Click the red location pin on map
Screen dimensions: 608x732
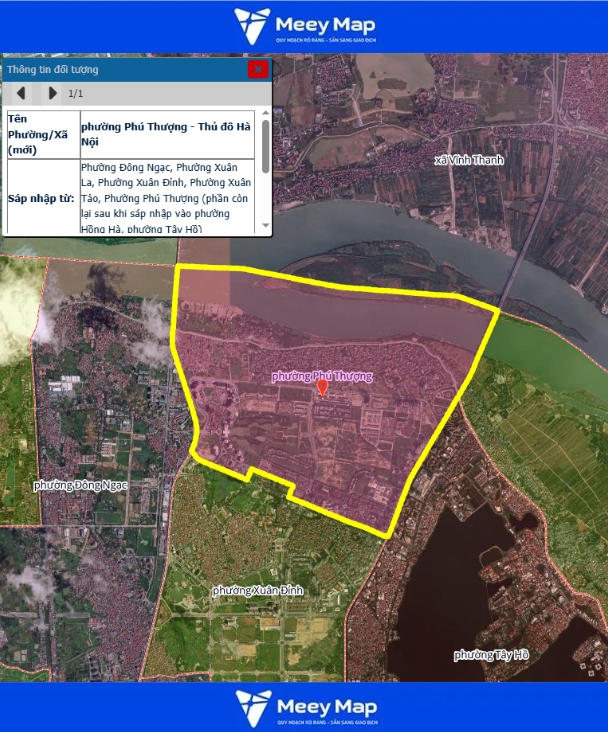[x=322, y=388]
